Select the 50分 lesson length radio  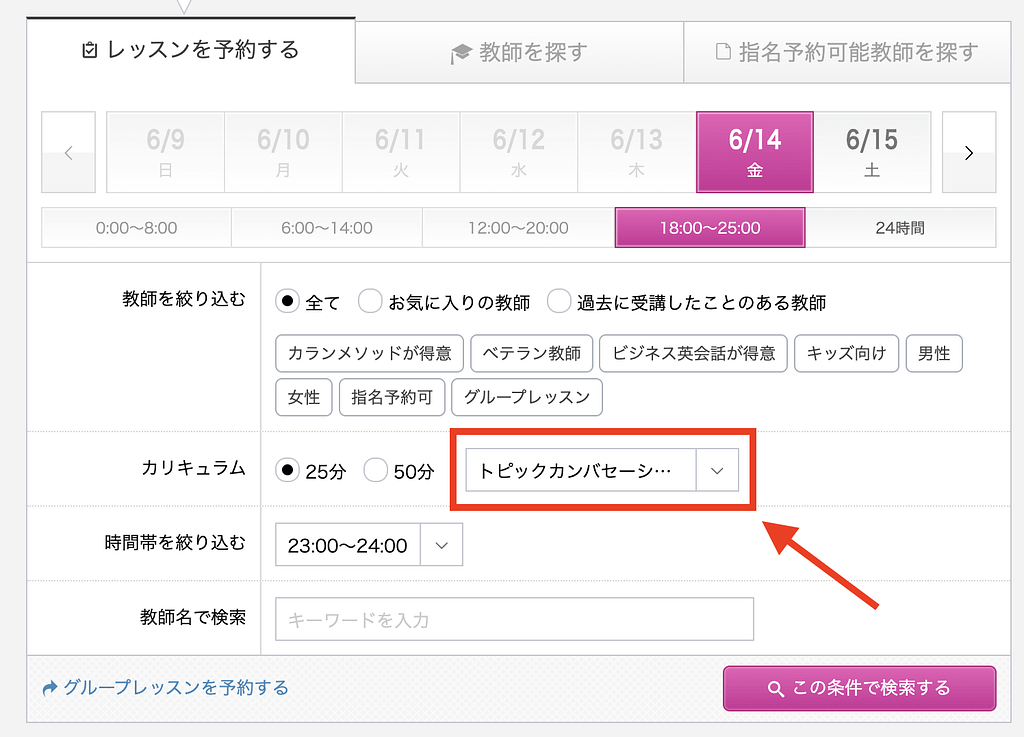tap(375, 470)
